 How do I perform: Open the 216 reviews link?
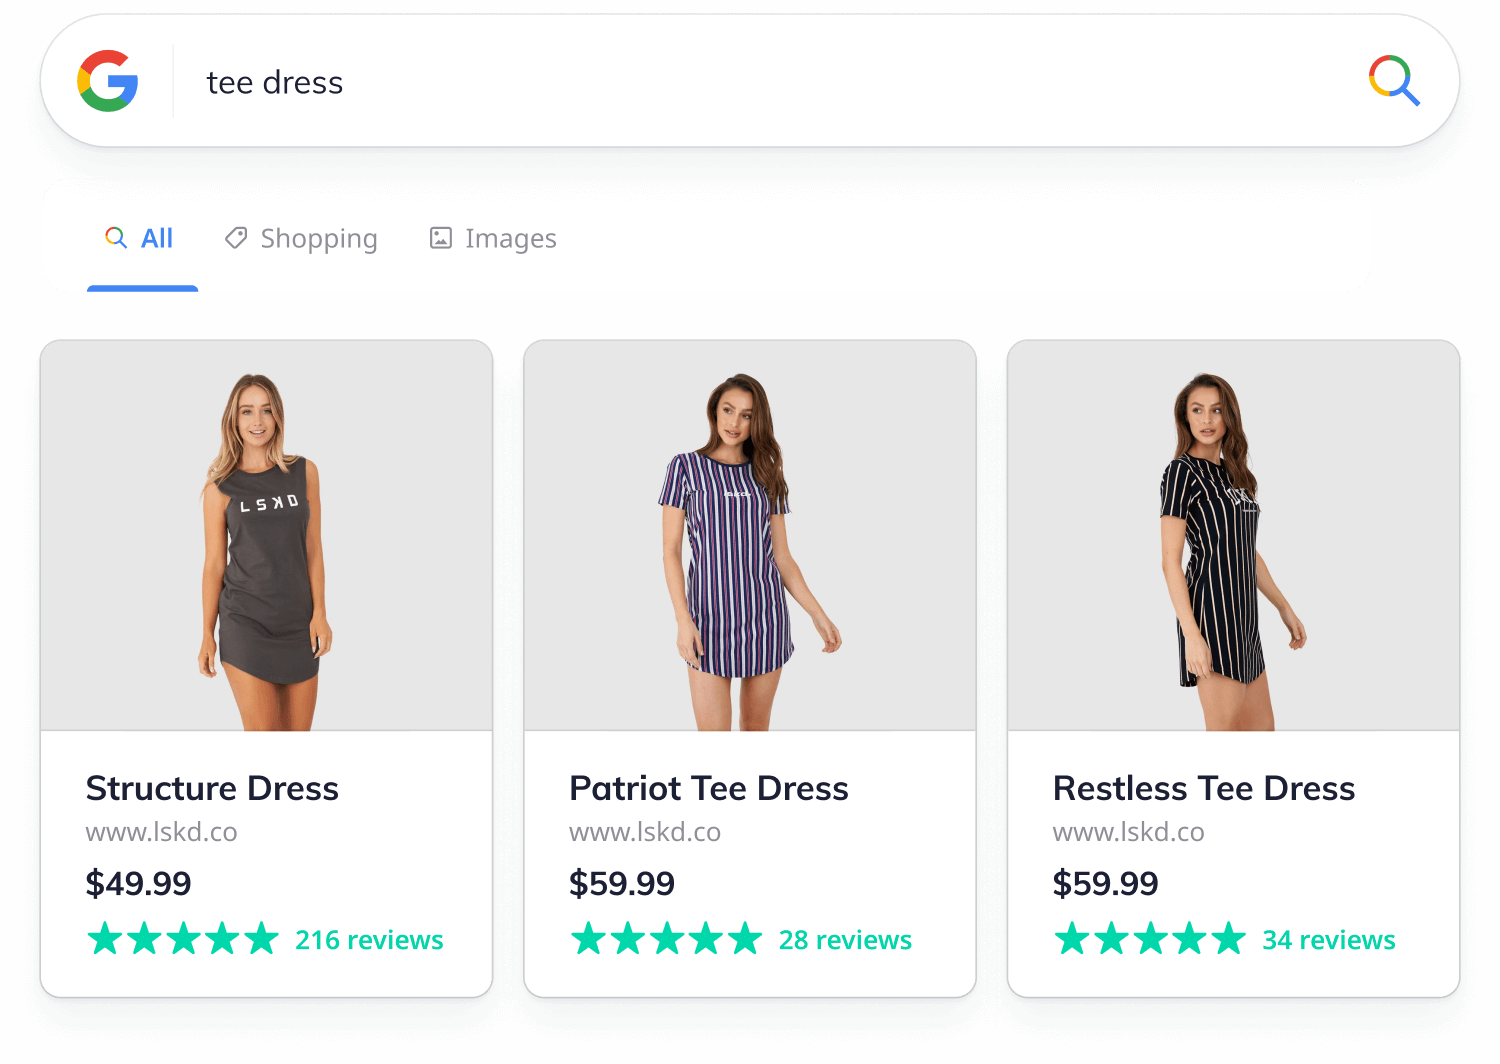(369, 940)
